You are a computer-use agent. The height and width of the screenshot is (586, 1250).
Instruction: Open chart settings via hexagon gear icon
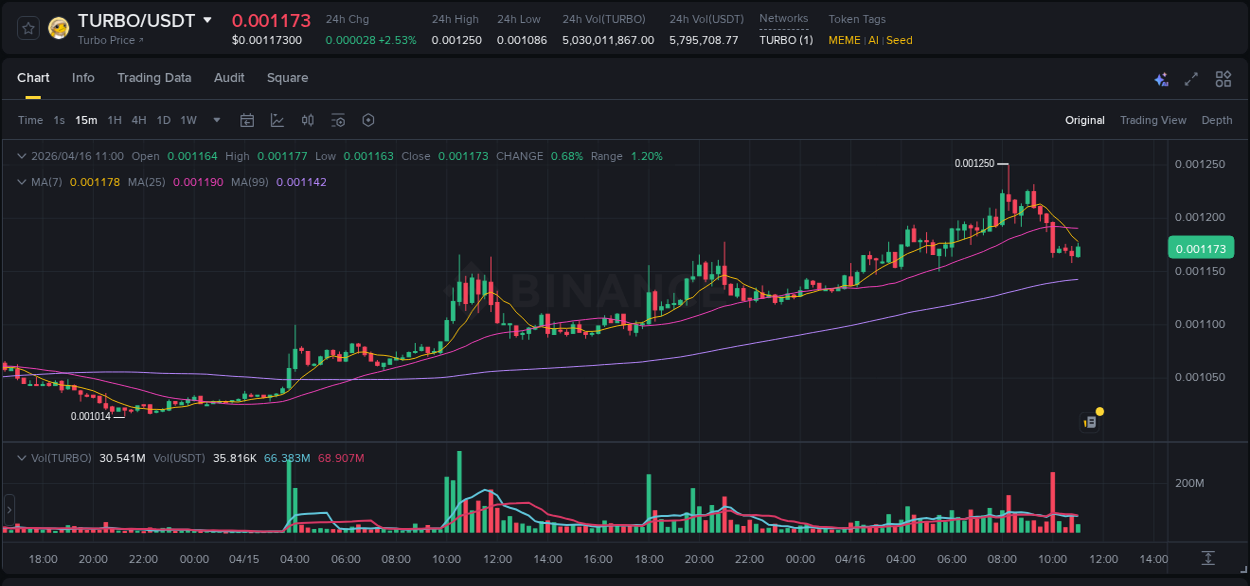click(368, 120)
